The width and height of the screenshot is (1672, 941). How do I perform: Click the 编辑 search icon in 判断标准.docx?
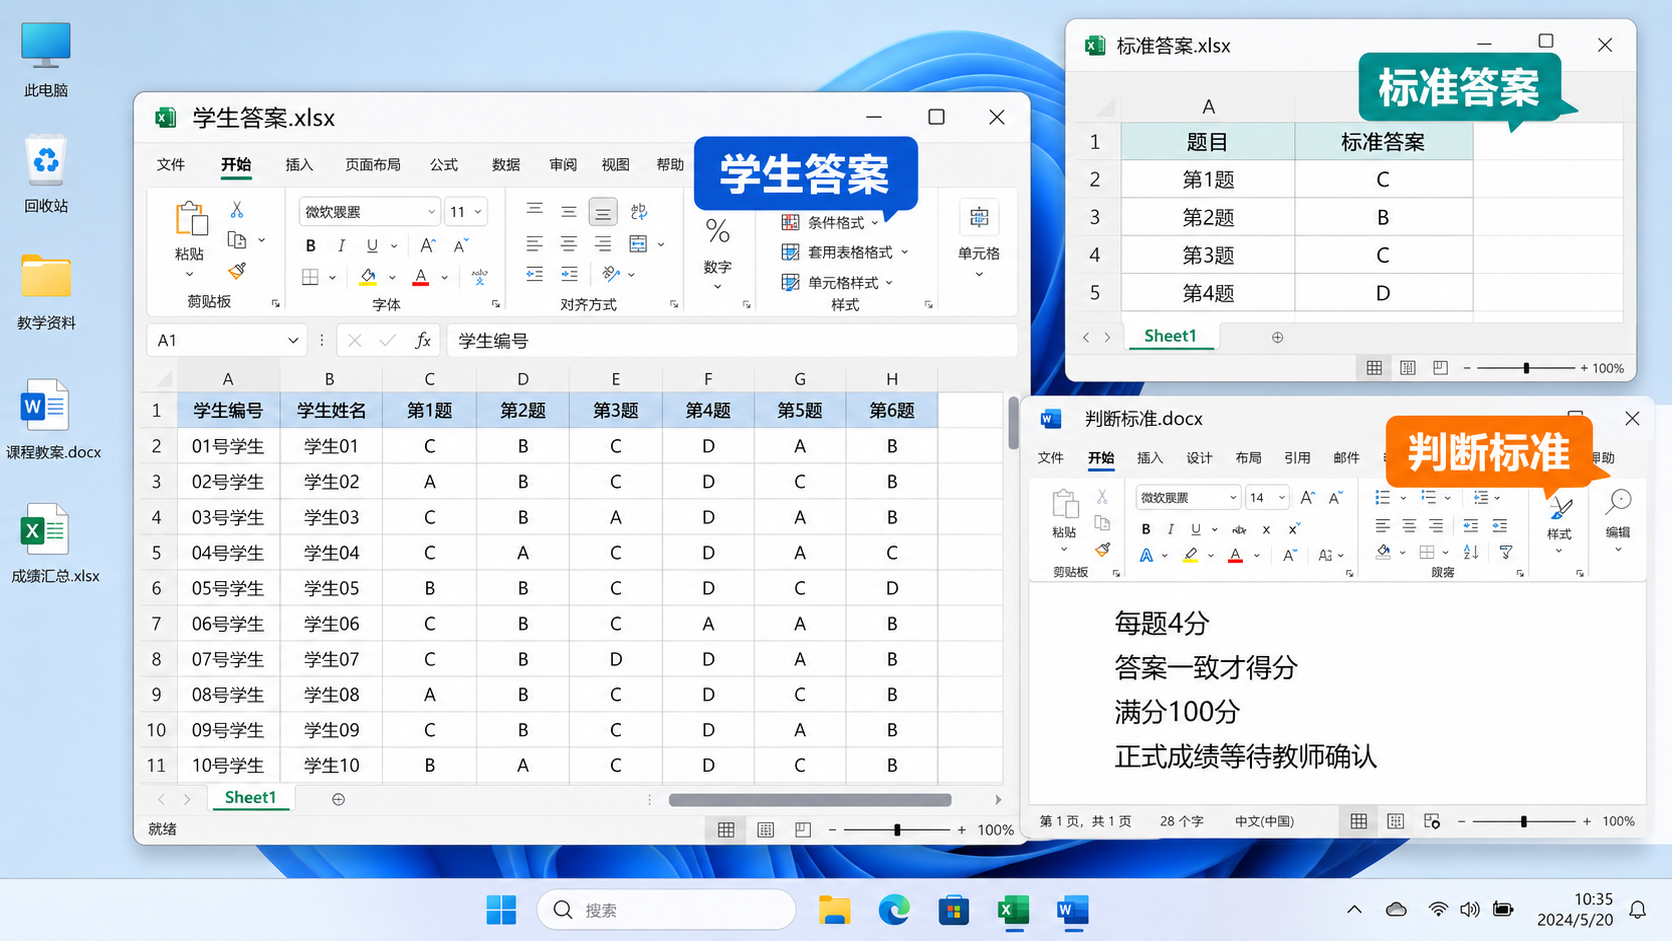click(x=1618, y=502)
